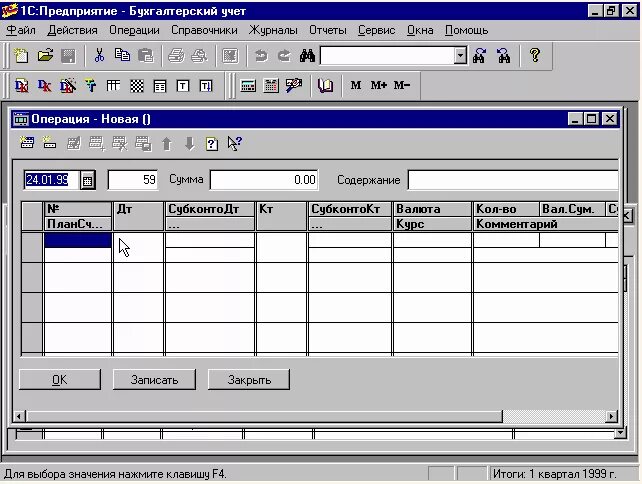Click the Содержание text field
This screenshot has height=484, width=642.
513,180
